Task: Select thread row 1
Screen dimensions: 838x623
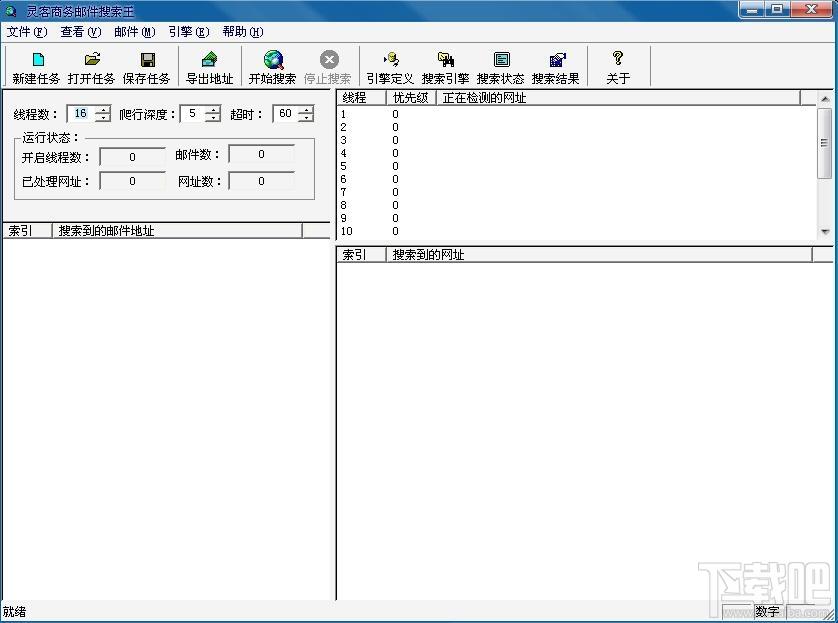Action: [577, 114]
